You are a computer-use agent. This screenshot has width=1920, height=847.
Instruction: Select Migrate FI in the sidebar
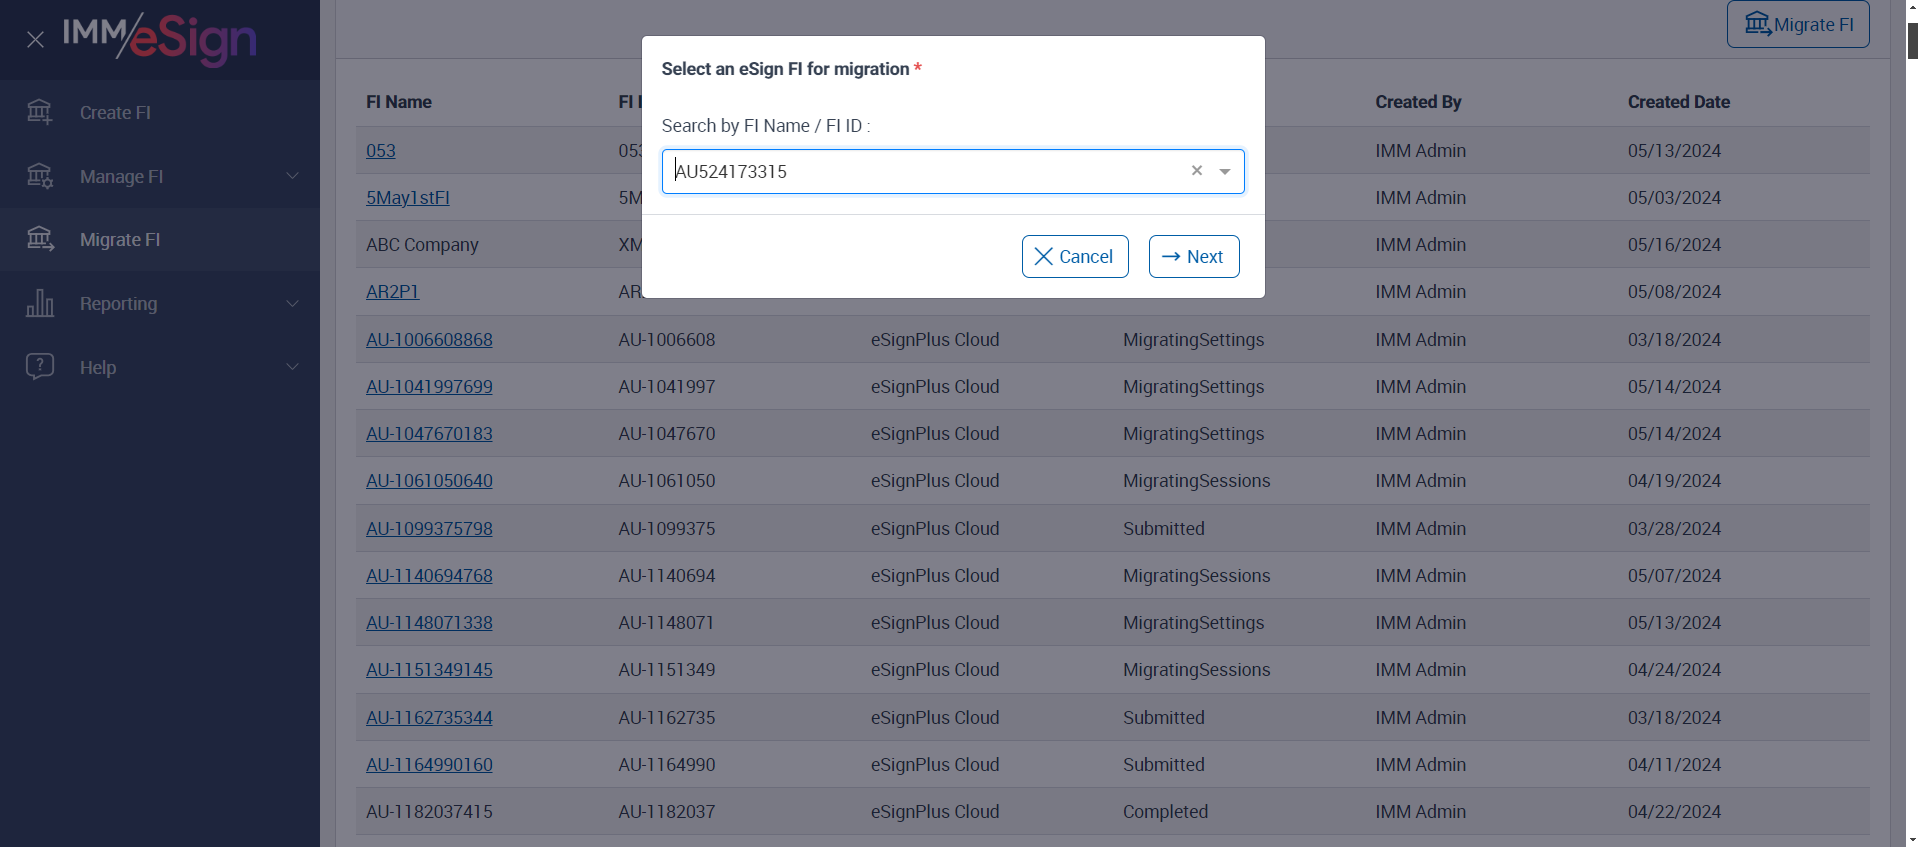120,240
